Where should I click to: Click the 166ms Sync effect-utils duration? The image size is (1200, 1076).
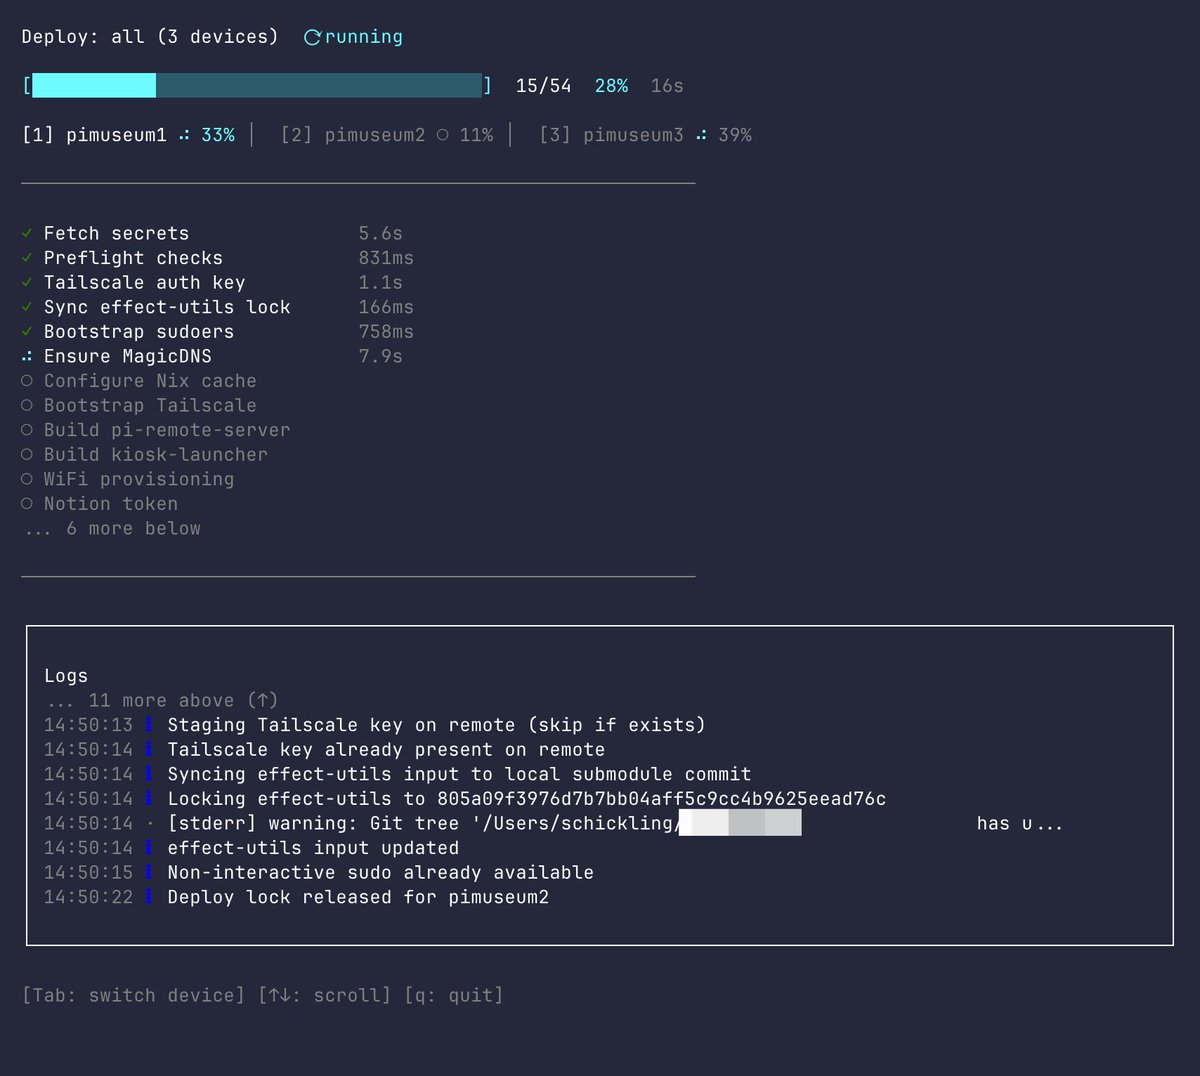(386, 307)
